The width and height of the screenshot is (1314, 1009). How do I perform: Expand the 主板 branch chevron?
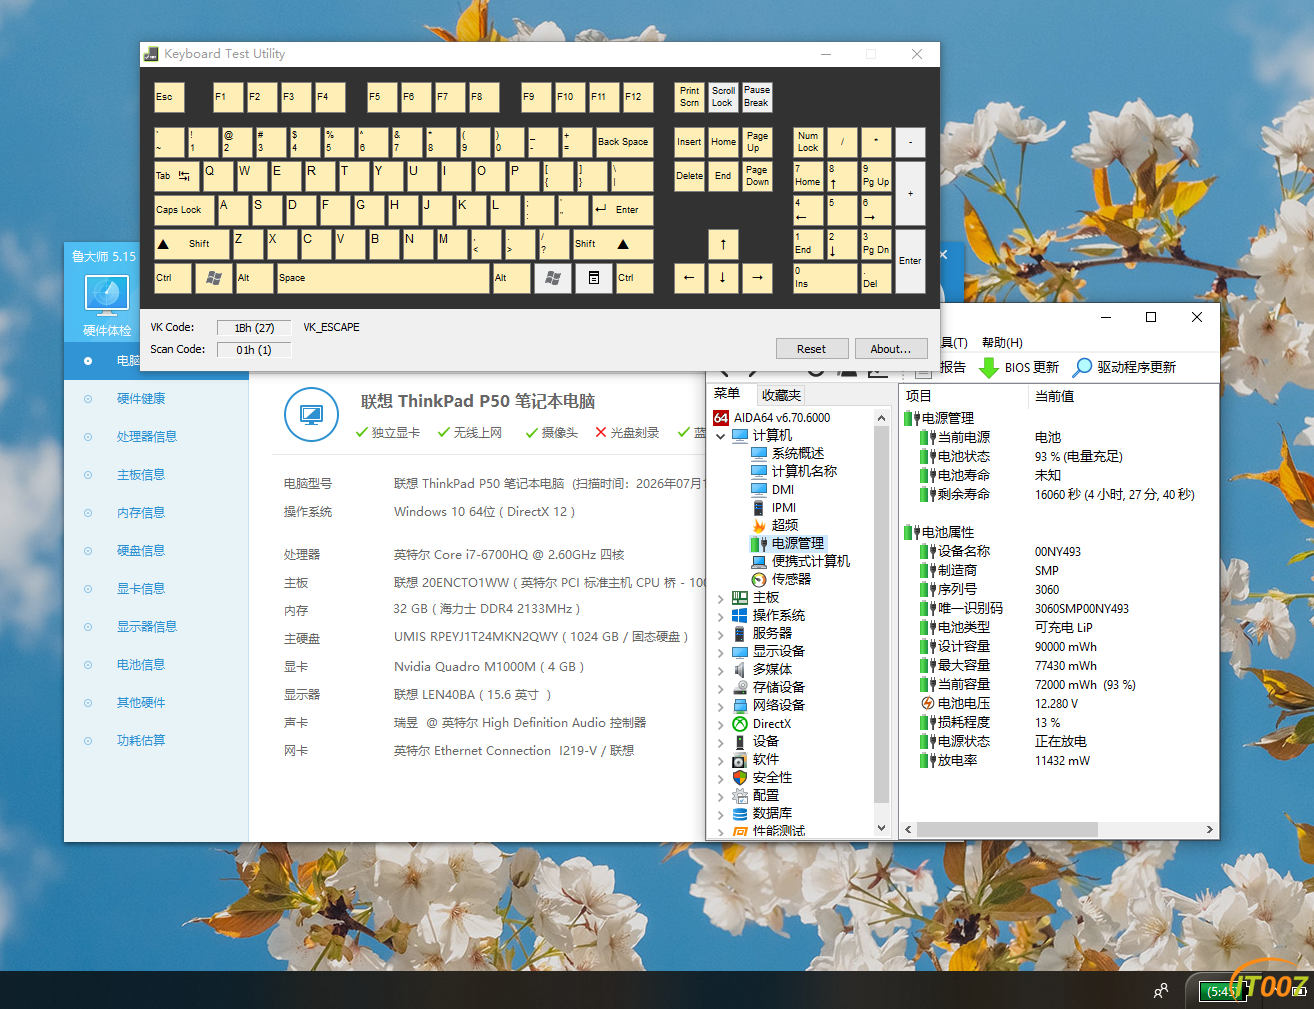[721, 598]
